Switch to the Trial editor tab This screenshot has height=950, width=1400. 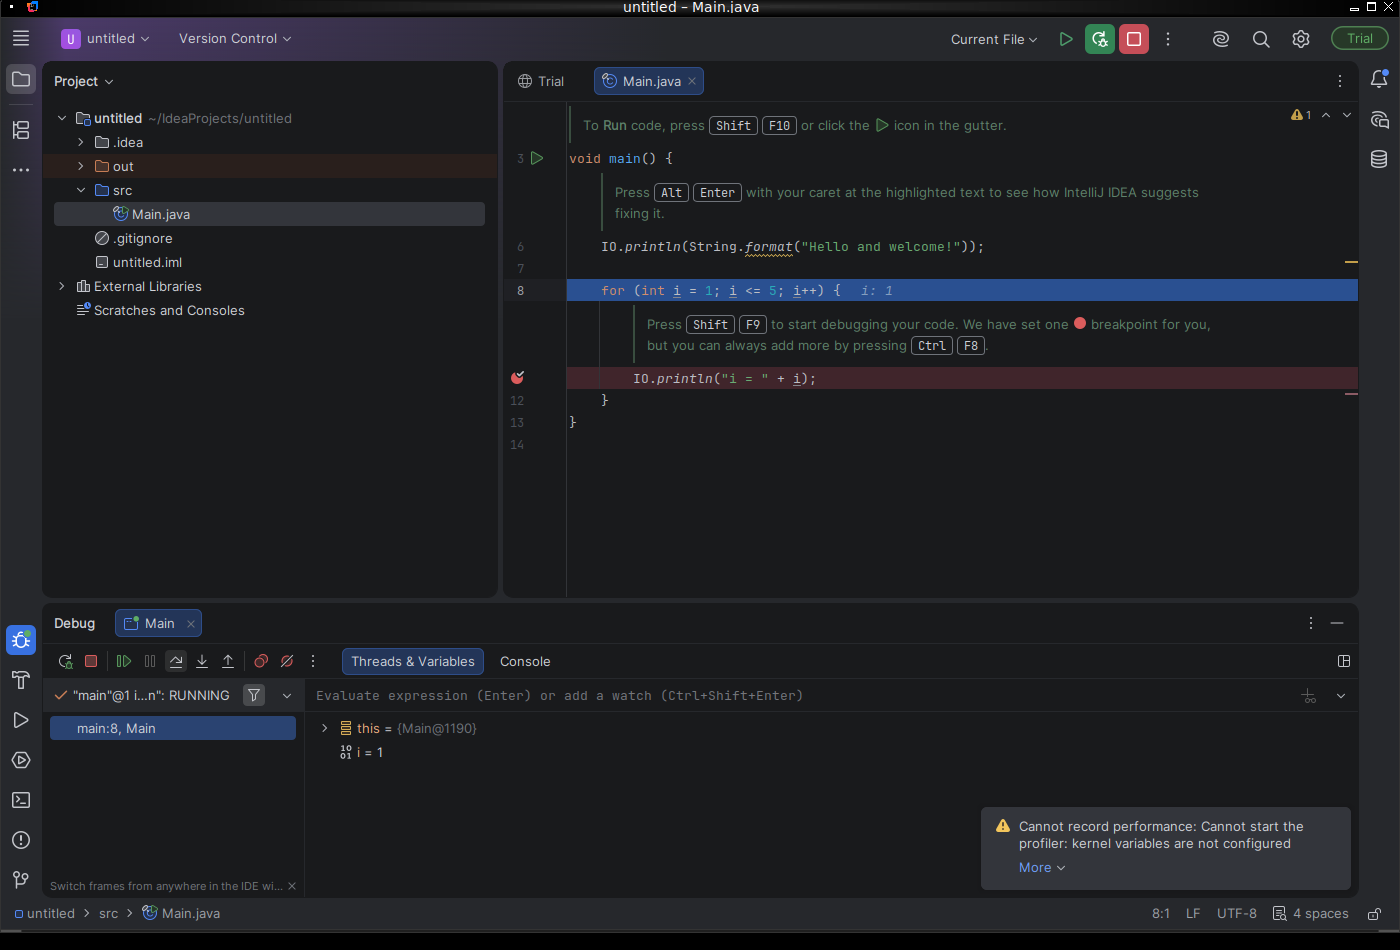coord(541,81)
